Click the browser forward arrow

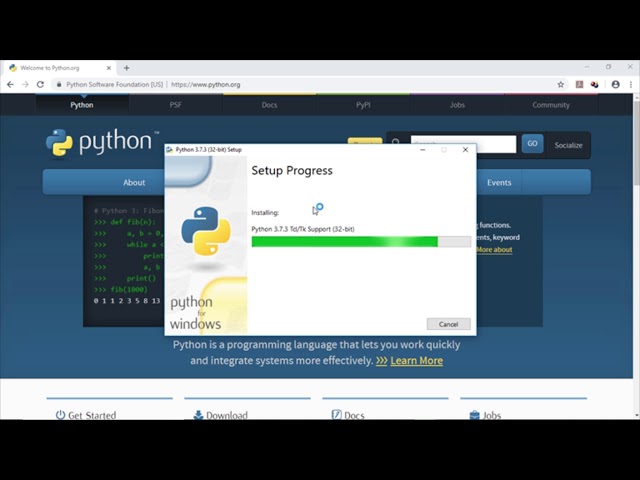[25, 84]
